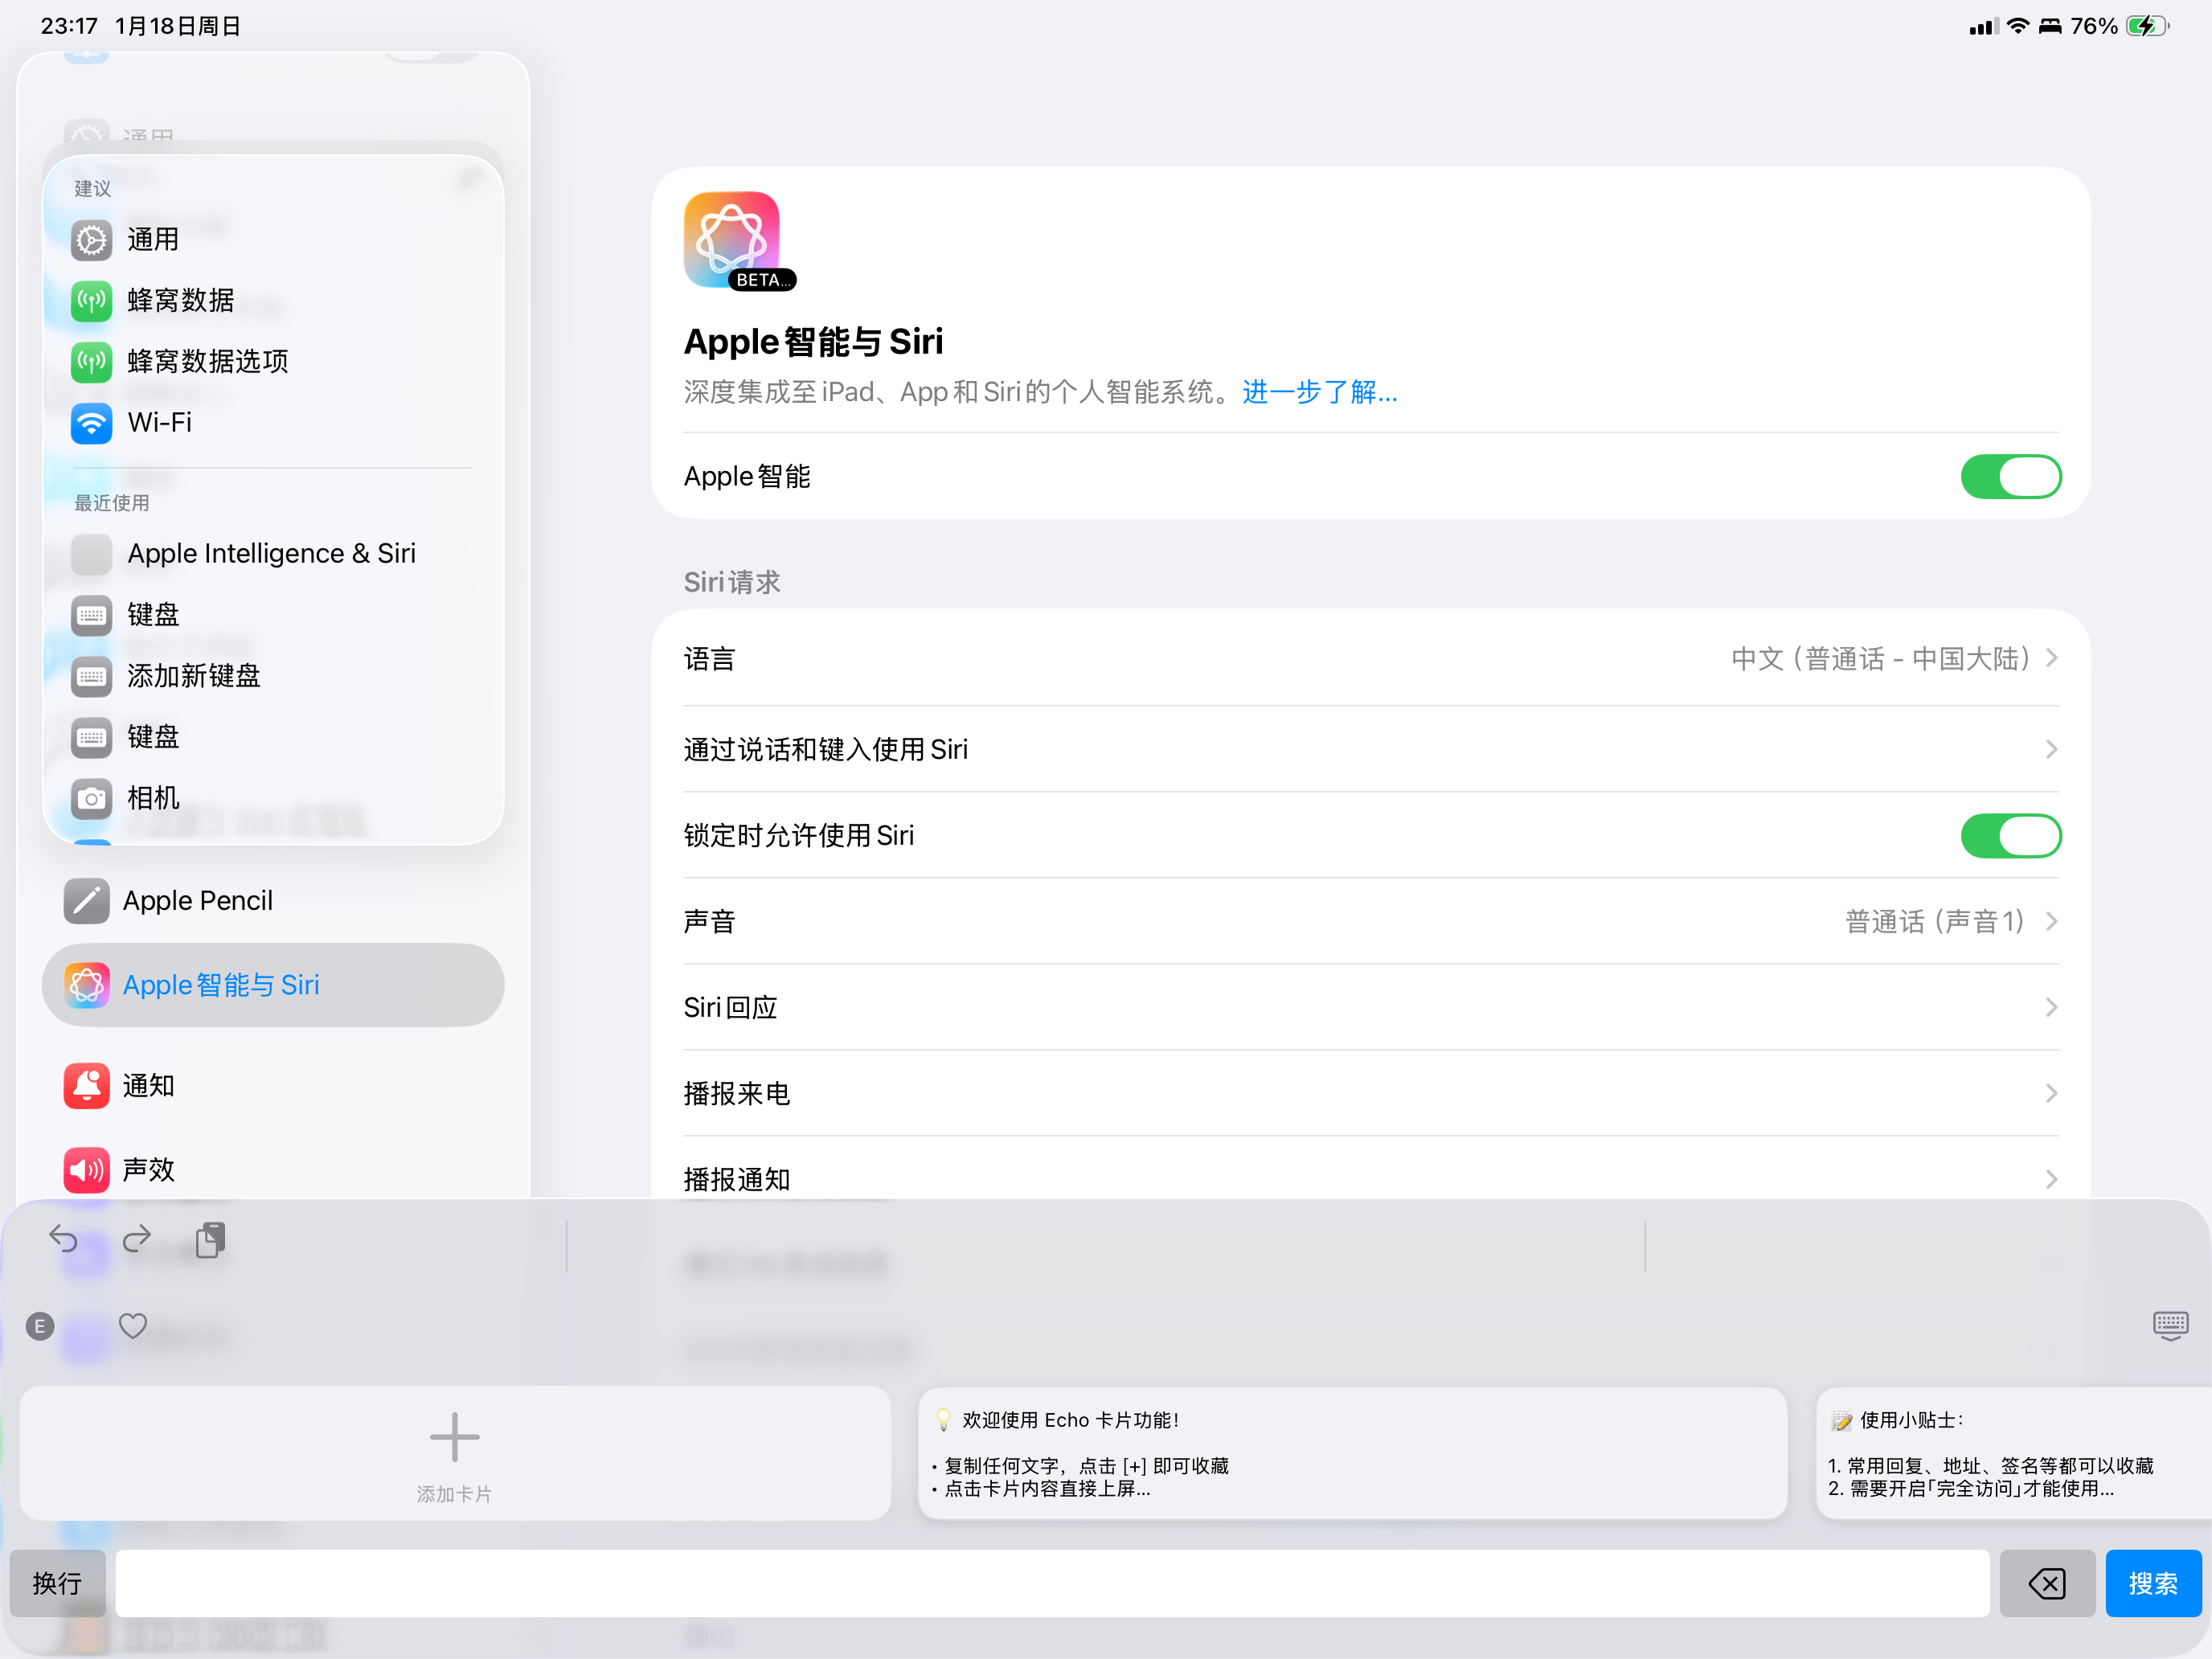Tap the language value 中文（普通话 - 中国大陆）

pos(1881,659)
